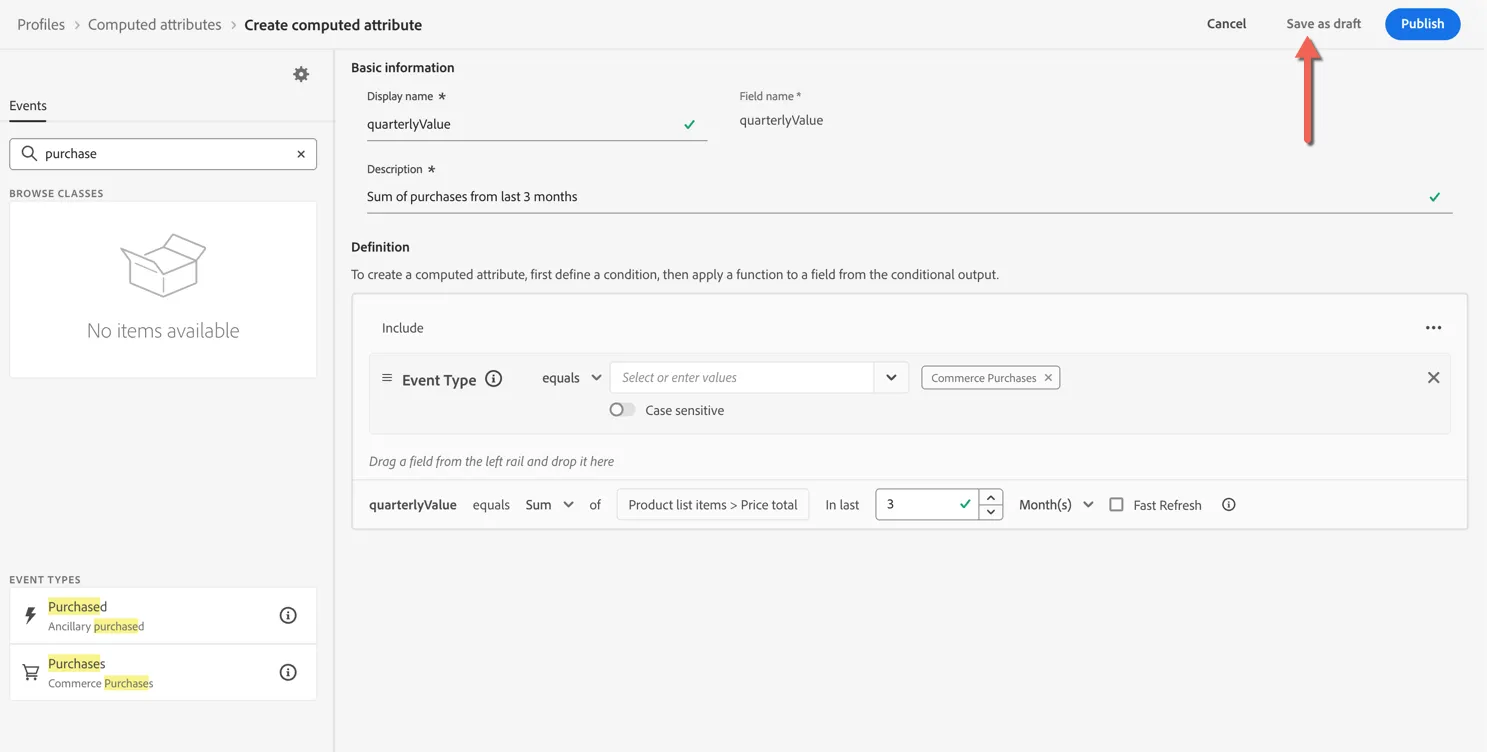Open the Include container more options menu
Image resolution: width=1487 pixels, height=752 pixels.
point(1433,328)
